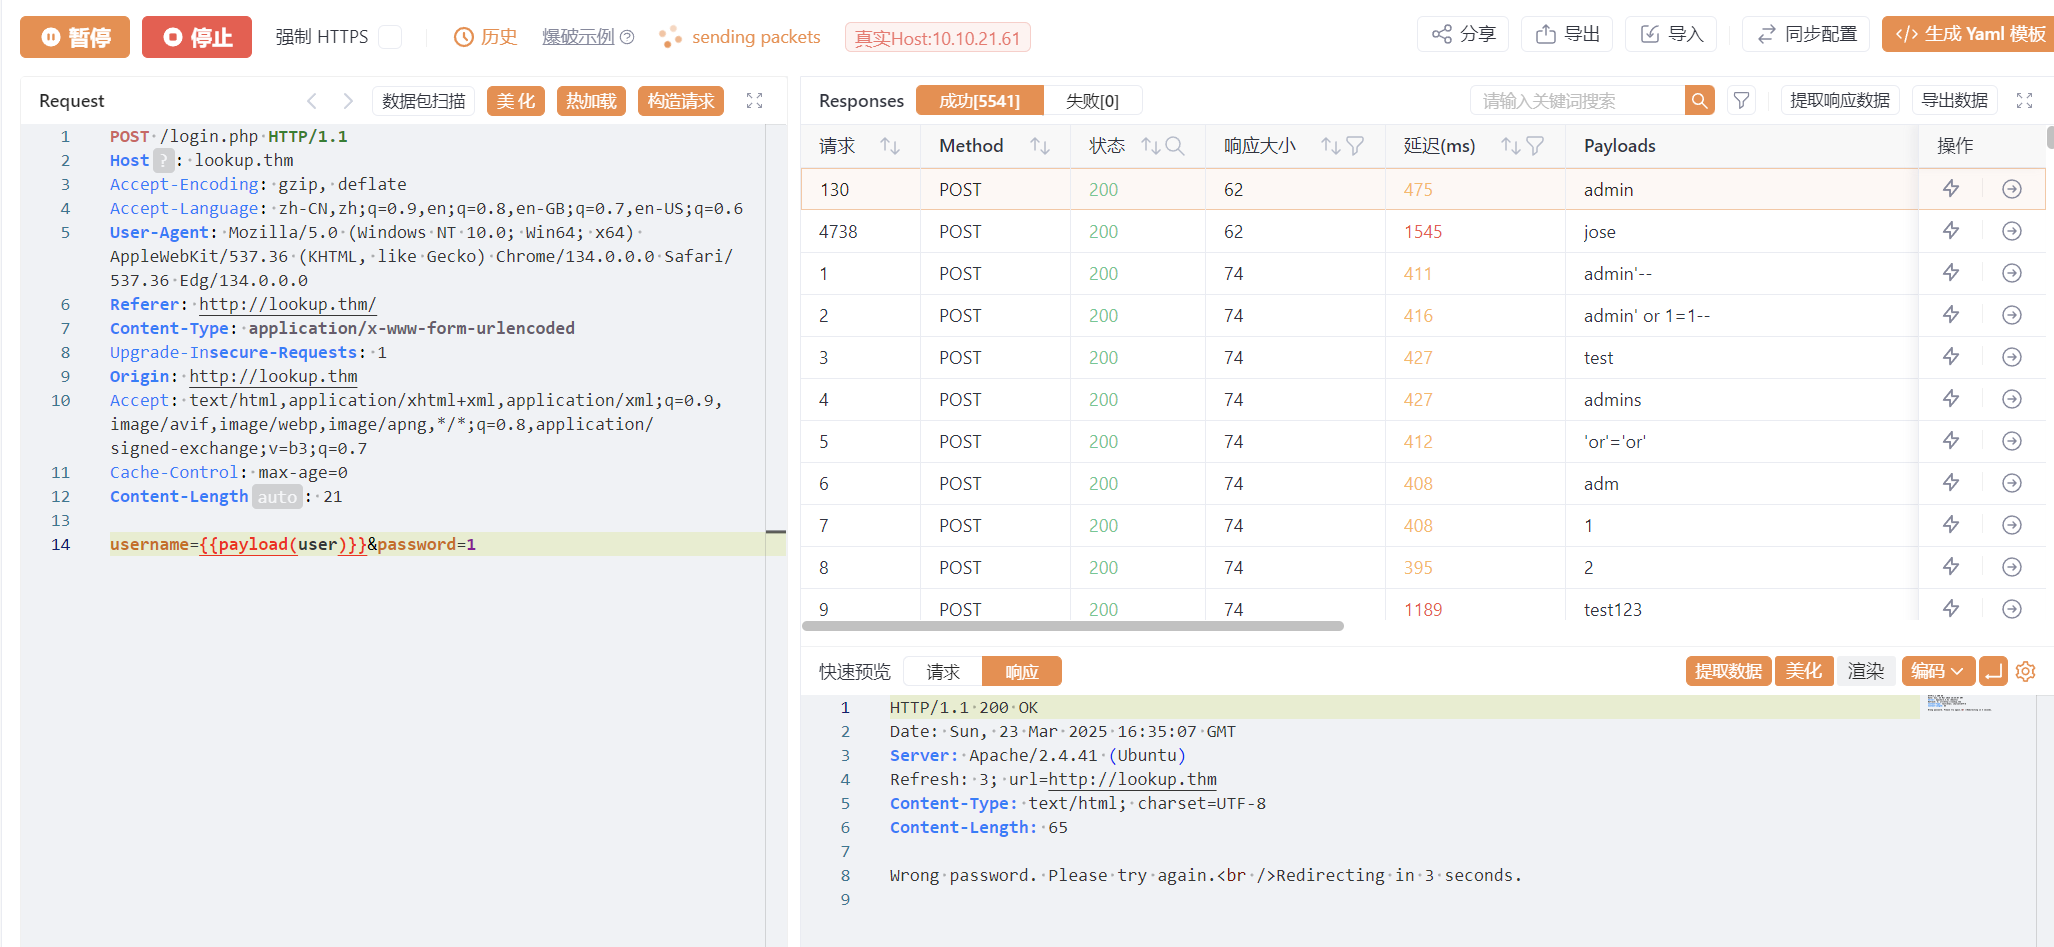The image size is (2054, 947).
Task: Pause the fuzzing with 暂停 button
Action: (75, 37)
